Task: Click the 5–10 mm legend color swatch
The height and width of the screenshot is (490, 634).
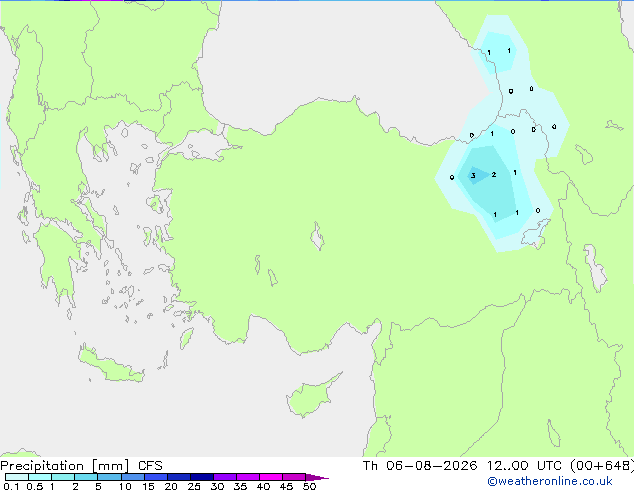Action: coord(109,477)
